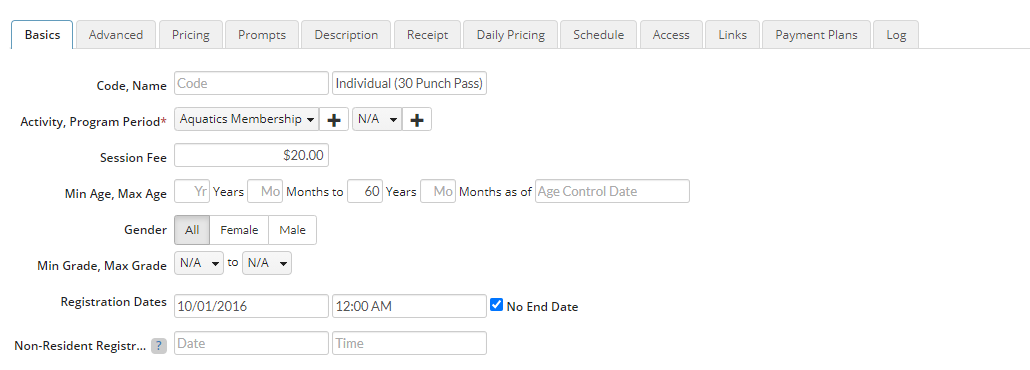Add a new program period with plus icon
Screen dimensions: 1030x370
[x=416, y=120]
